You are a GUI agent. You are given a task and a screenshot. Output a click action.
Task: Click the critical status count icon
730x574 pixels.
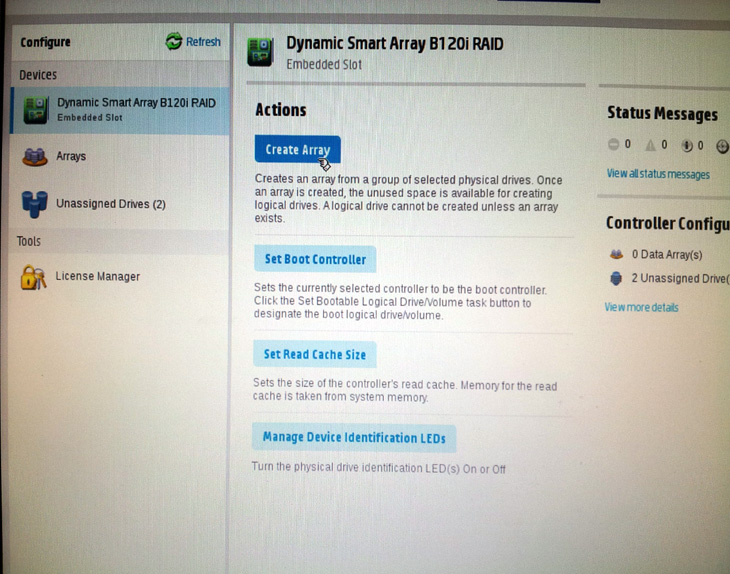point(614,144)
